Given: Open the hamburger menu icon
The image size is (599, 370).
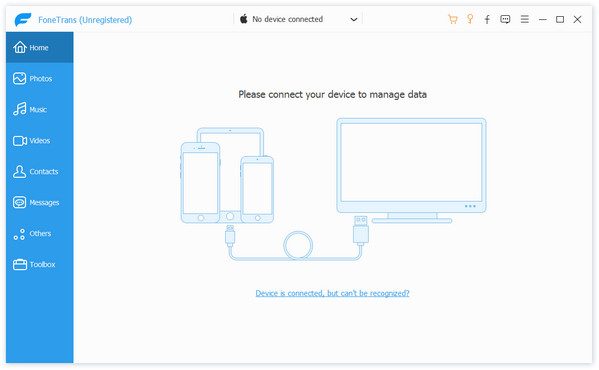Looking at the screenshot, I should pos(525,19).
